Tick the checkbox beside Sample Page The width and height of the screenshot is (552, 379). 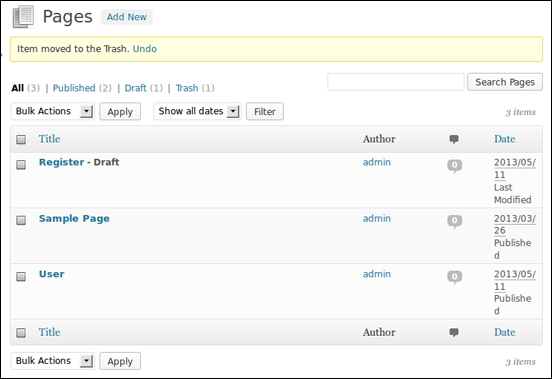point(21,220)
